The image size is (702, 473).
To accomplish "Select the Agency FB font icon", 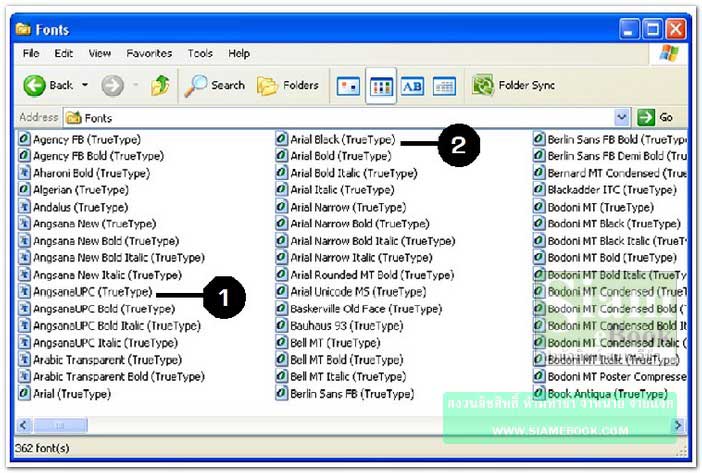I will (x=24, y=139).
